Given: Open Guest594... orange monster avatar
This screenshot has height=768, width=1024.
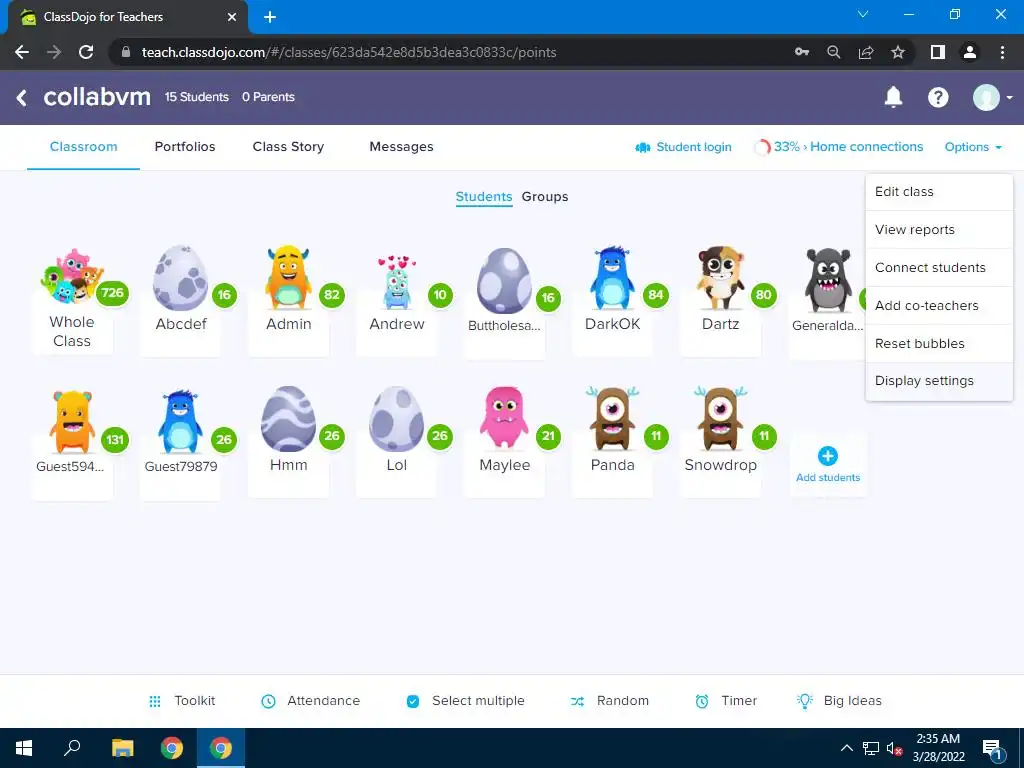Looking at the screenshot, I should tap(72, 422).
